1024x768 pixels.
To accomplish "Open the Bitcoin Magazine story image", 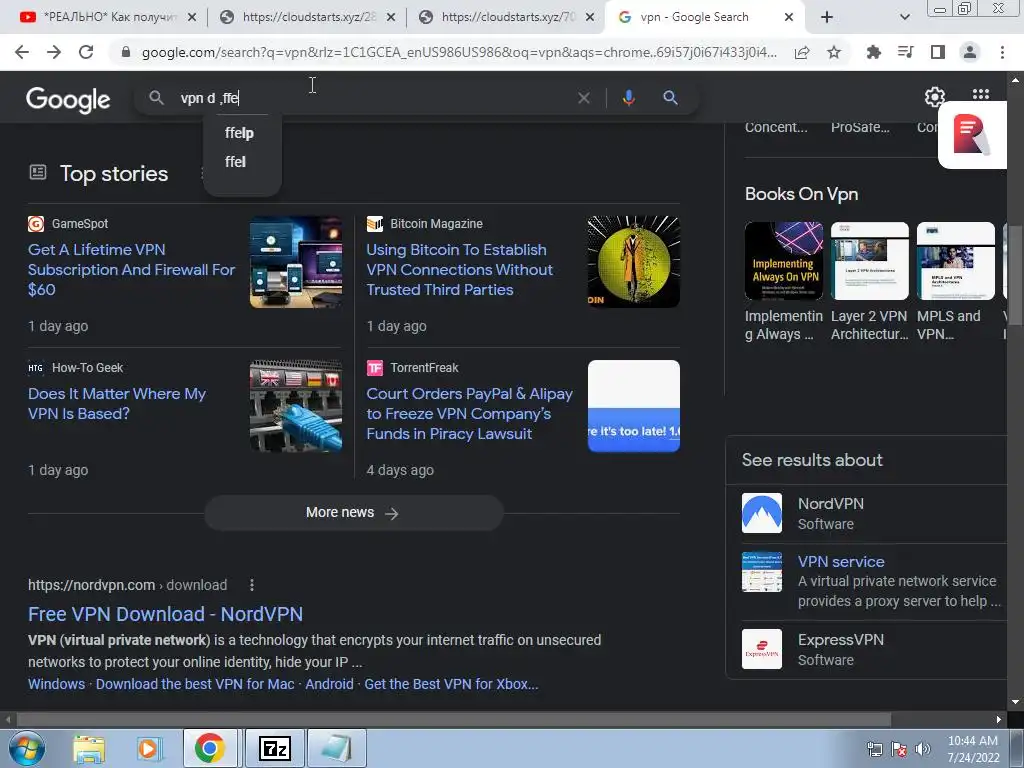I will coord(633,262).
